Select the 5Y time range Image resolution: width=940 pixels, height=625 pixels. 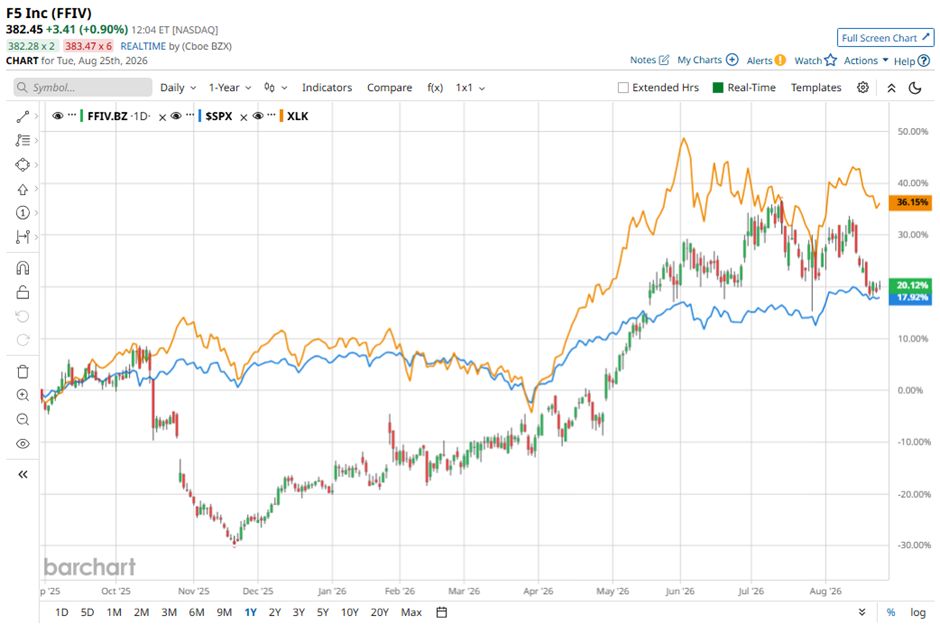[323, 612]
